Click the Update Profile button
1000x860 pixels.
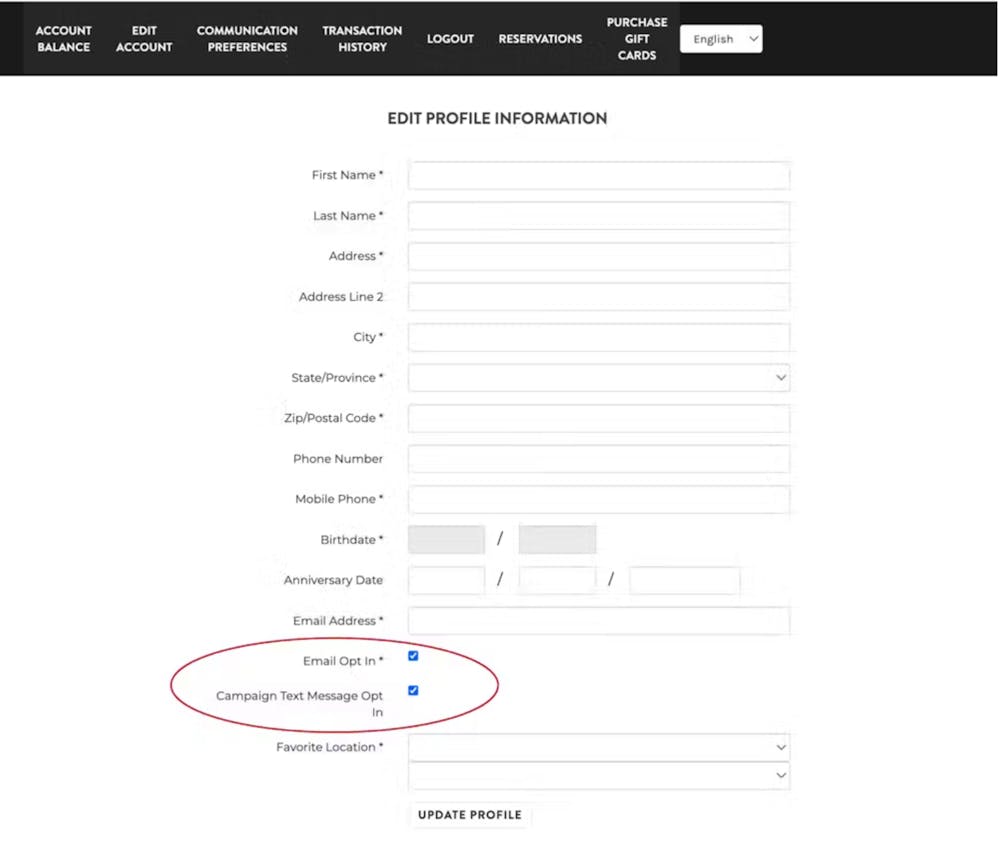[x=470, y=815]
